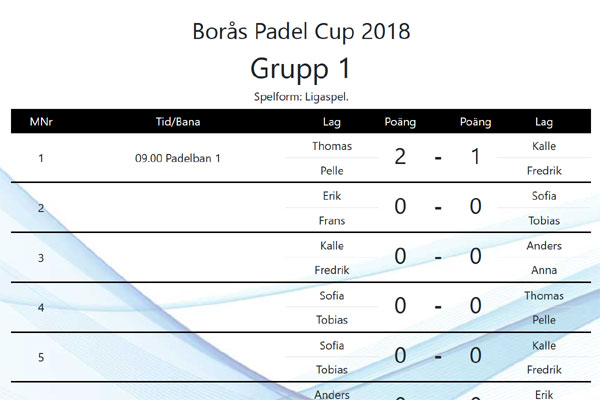Click the empty time cell of match 2
The width and height of the screenshot is (600, 400).
pos(178,208)
